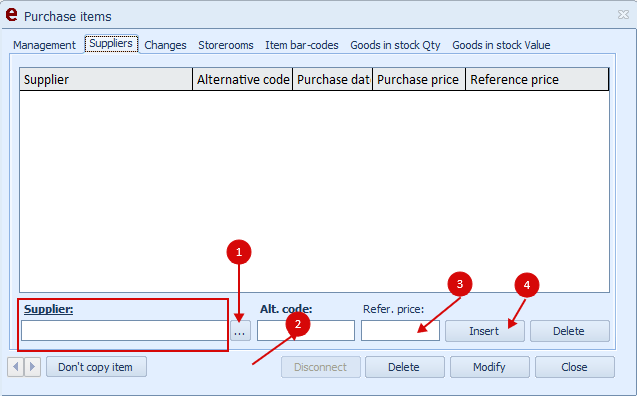Viewport: 637px width, 396px height.
Task: Close the Purchase items dialog
Action: click(x=574, y=367)
